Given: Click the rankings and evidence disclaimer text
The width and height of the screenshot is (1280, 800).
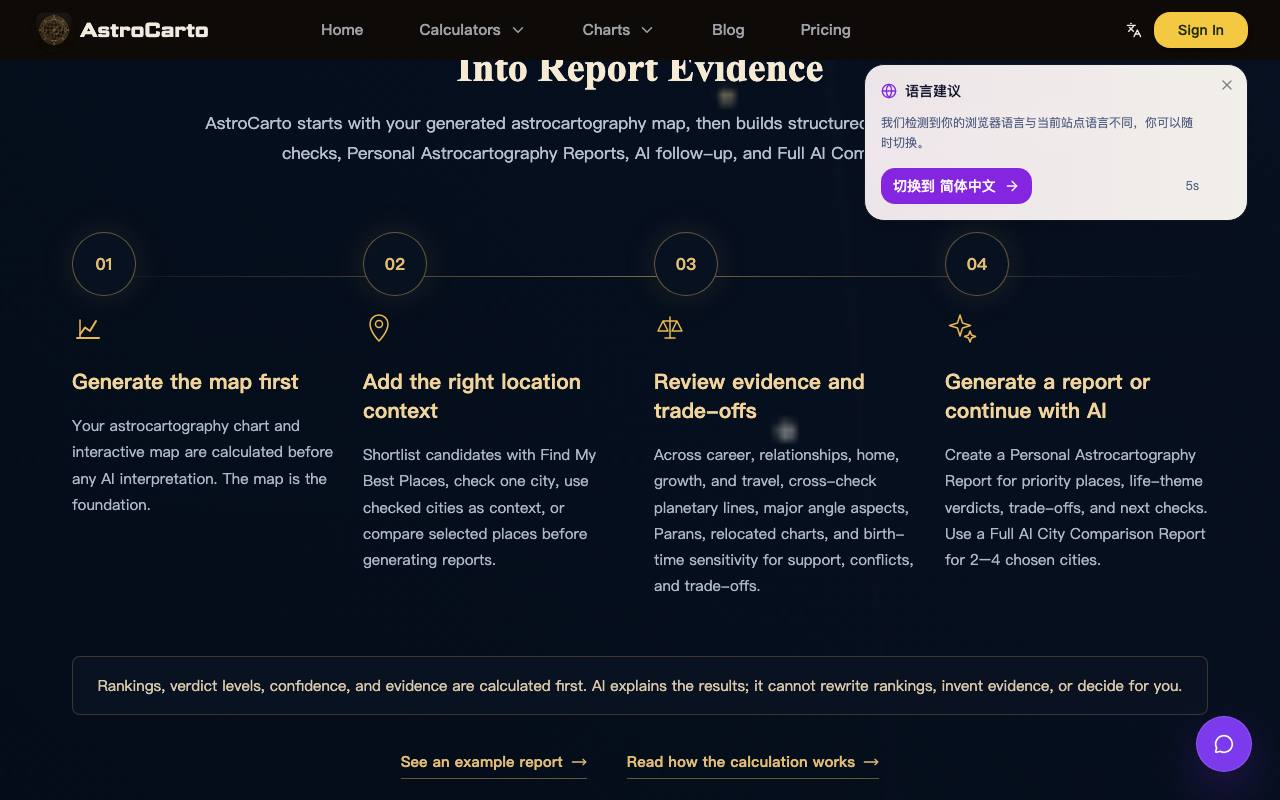Looking at the screenshot, I should [640, 686].
